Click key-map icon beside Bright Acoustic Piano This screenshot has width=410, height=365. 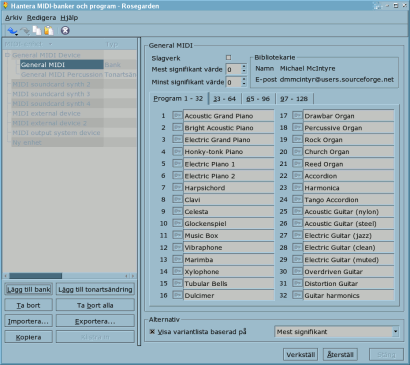point(177,127)
